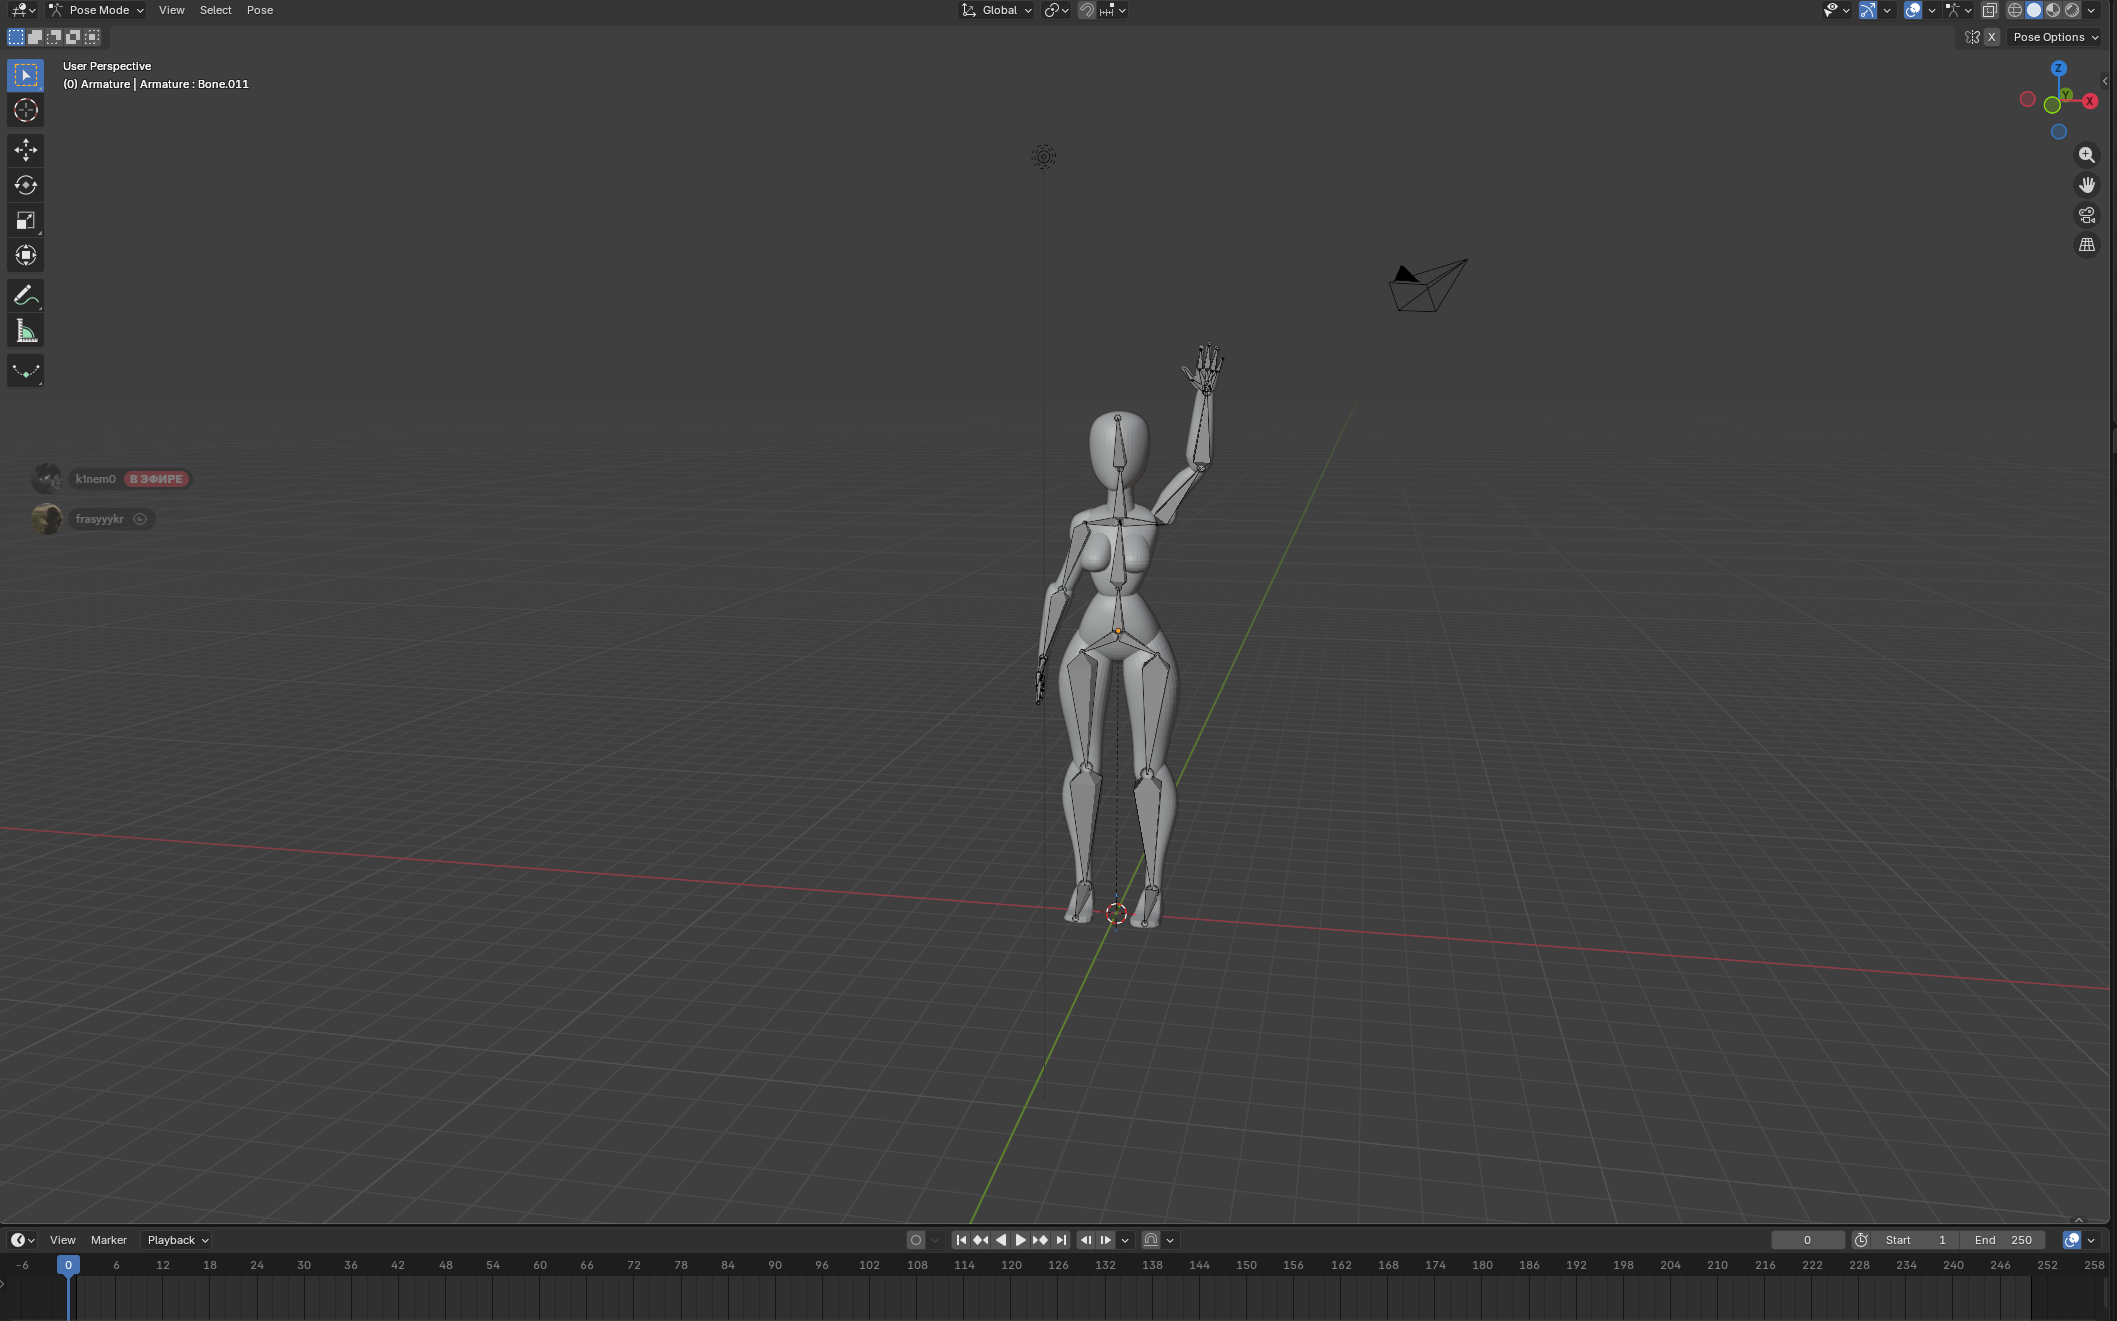The image size is (2117, 1321).
Task: Play the animation forward
Action: point(1020,1240)
